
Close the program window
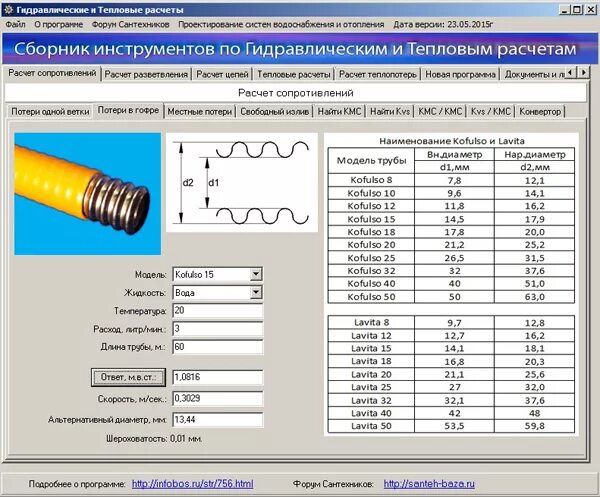click(x=590, y=9)
